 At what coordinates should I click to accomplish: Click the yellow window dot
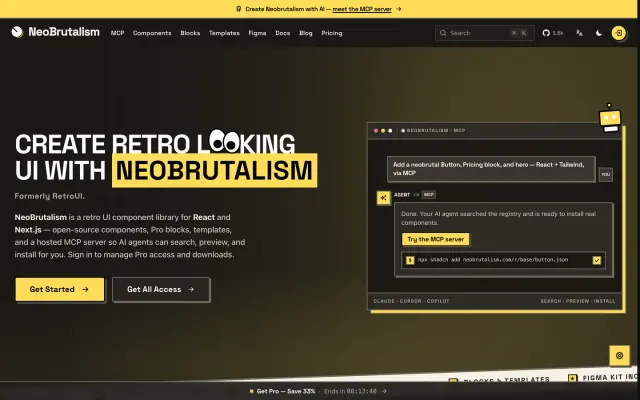coord(383,131)
